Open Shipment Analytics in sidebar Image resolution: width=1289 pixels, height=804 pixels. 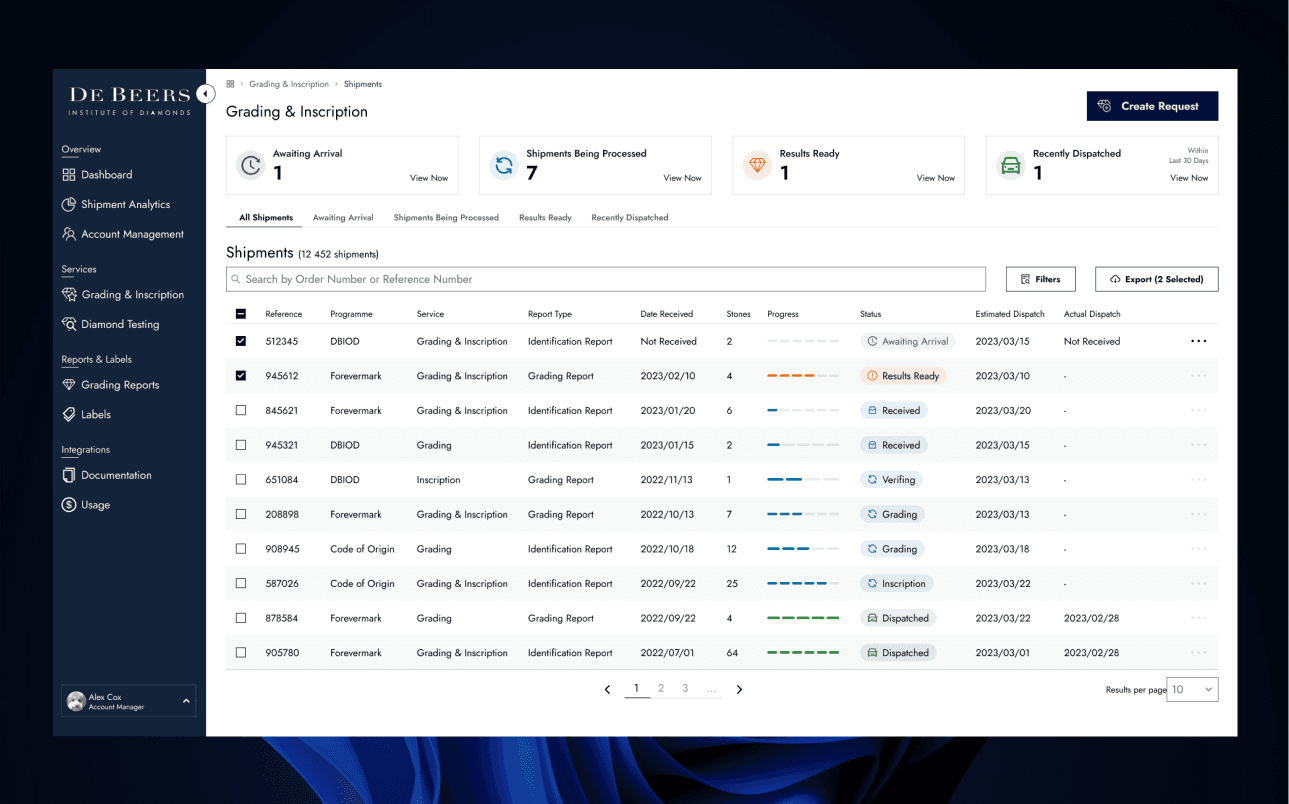pos(116,205)
